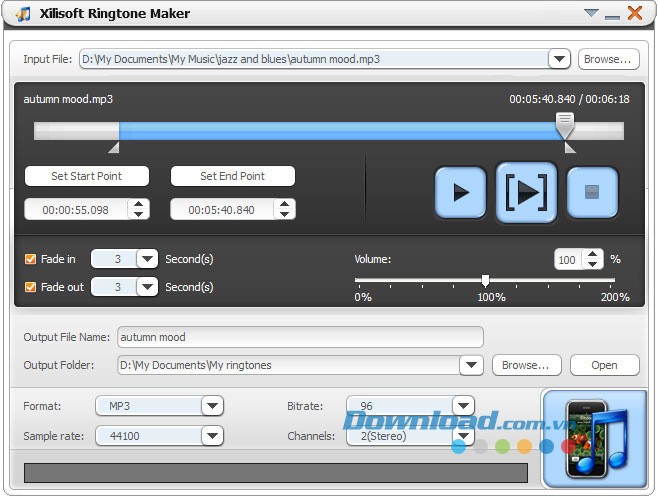Click the start point triangle marker
The width and height of the screenshot is (658, 502).
(114, 147)
